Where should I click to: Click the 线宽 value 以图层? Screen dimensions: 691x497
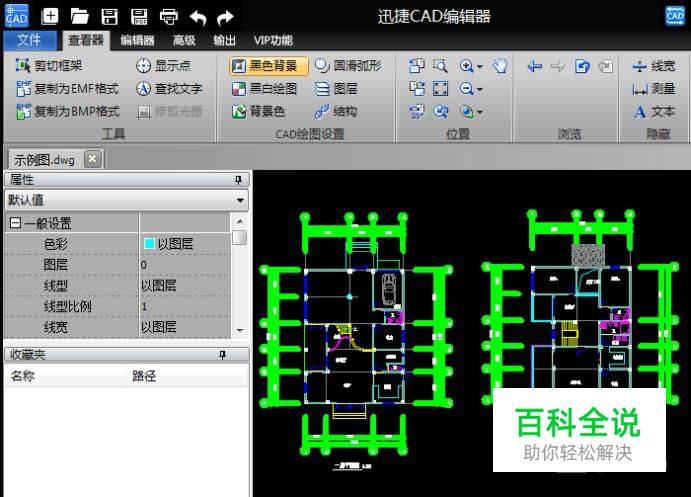(185, 327)
